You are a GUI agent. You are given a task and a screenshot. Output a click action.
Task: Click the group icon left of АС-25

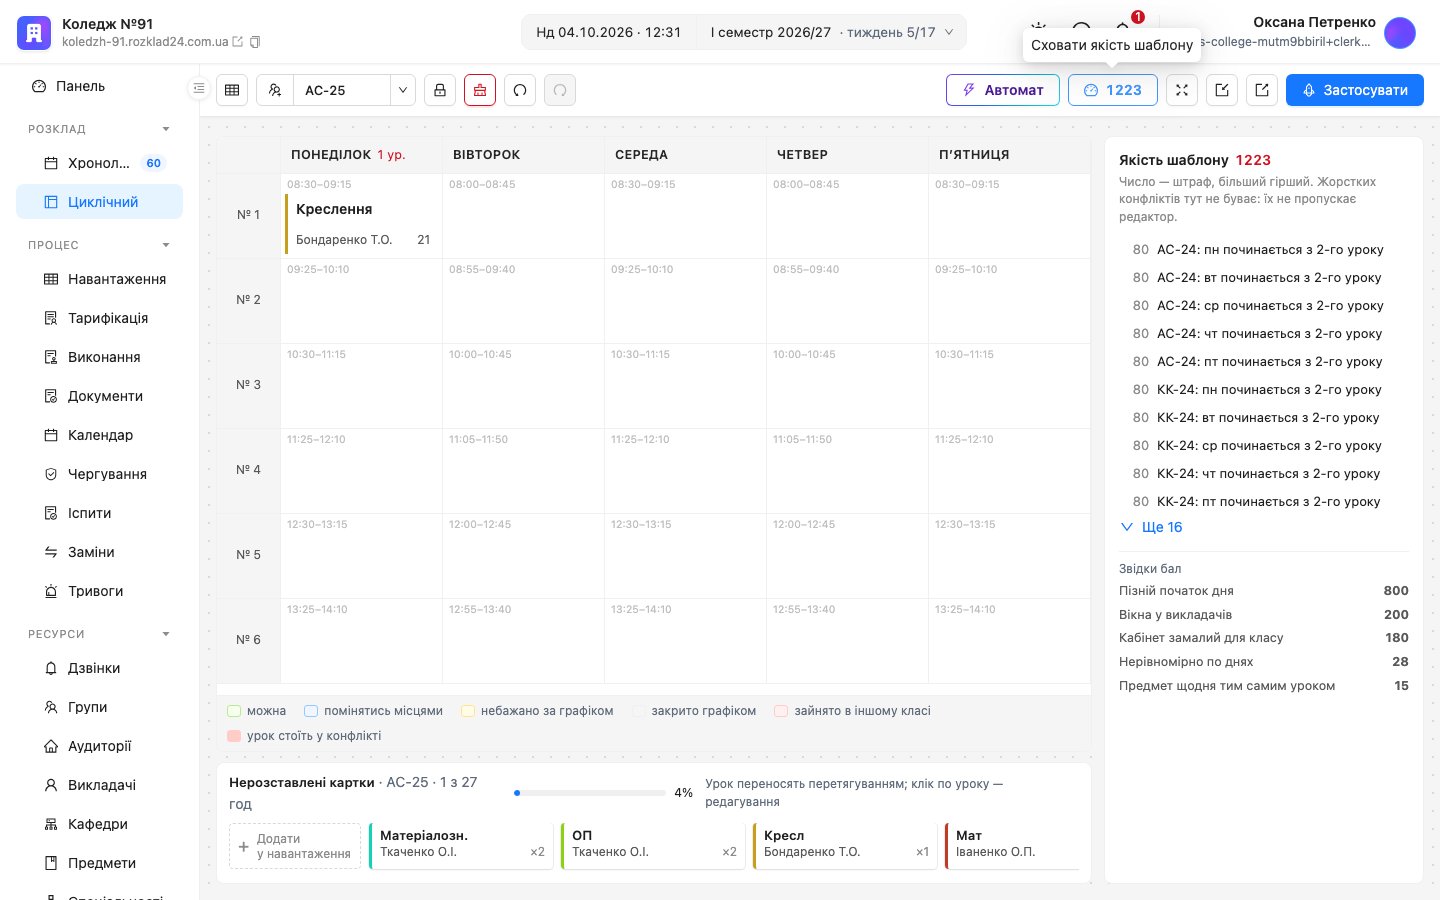coord(275,90)
